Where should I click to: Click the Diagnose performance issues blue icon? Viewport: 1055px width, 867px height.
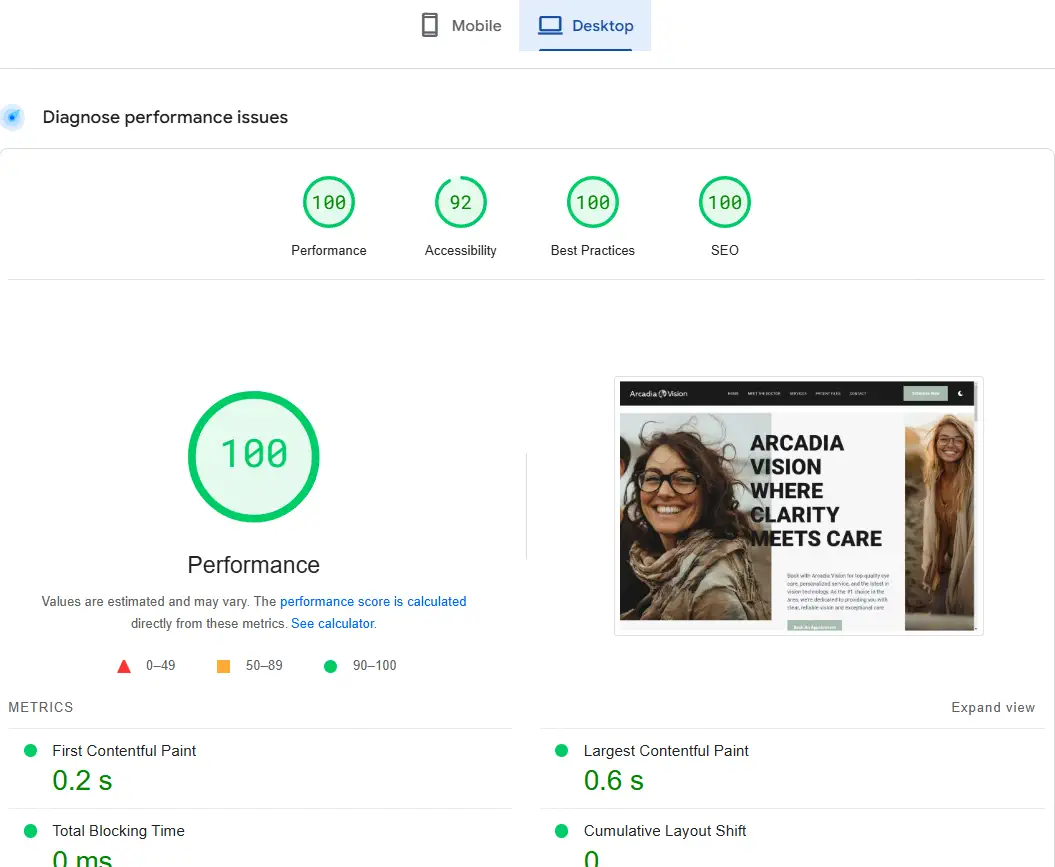click(13, 117)
